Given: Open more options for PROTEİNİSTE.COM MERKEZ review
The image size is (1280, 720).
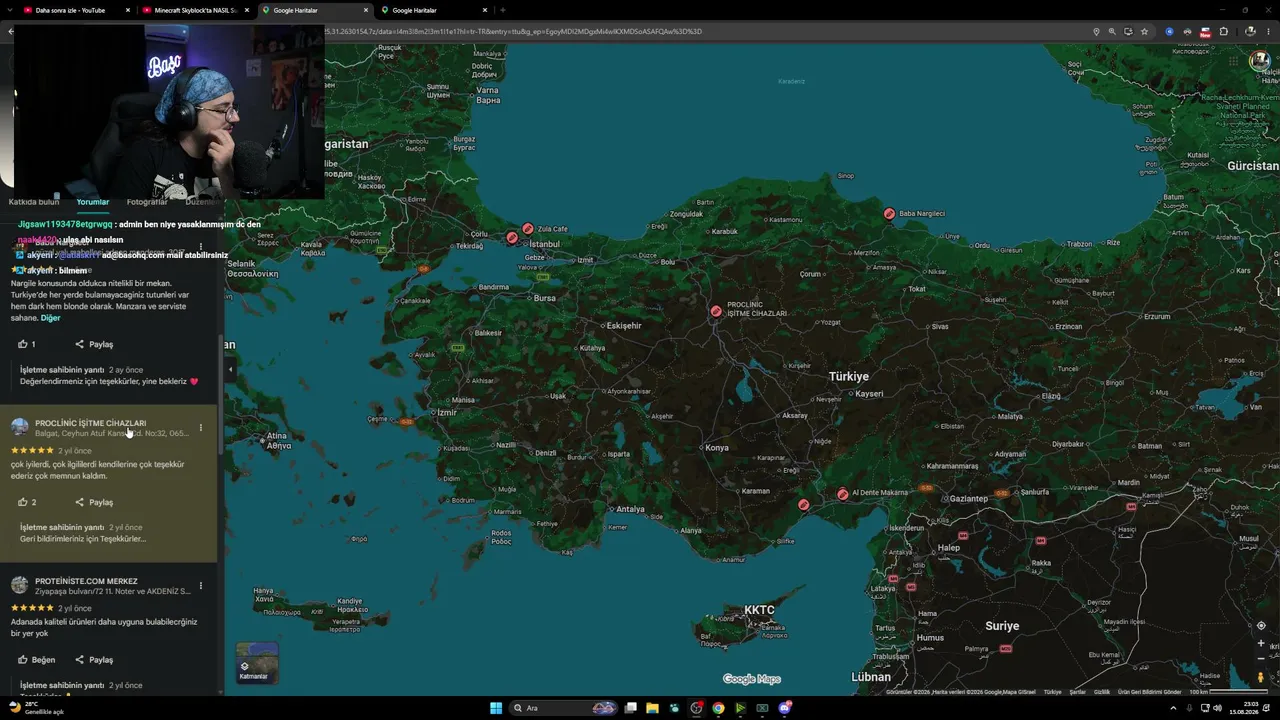Looking at the screenshot, I should (200, 586).
